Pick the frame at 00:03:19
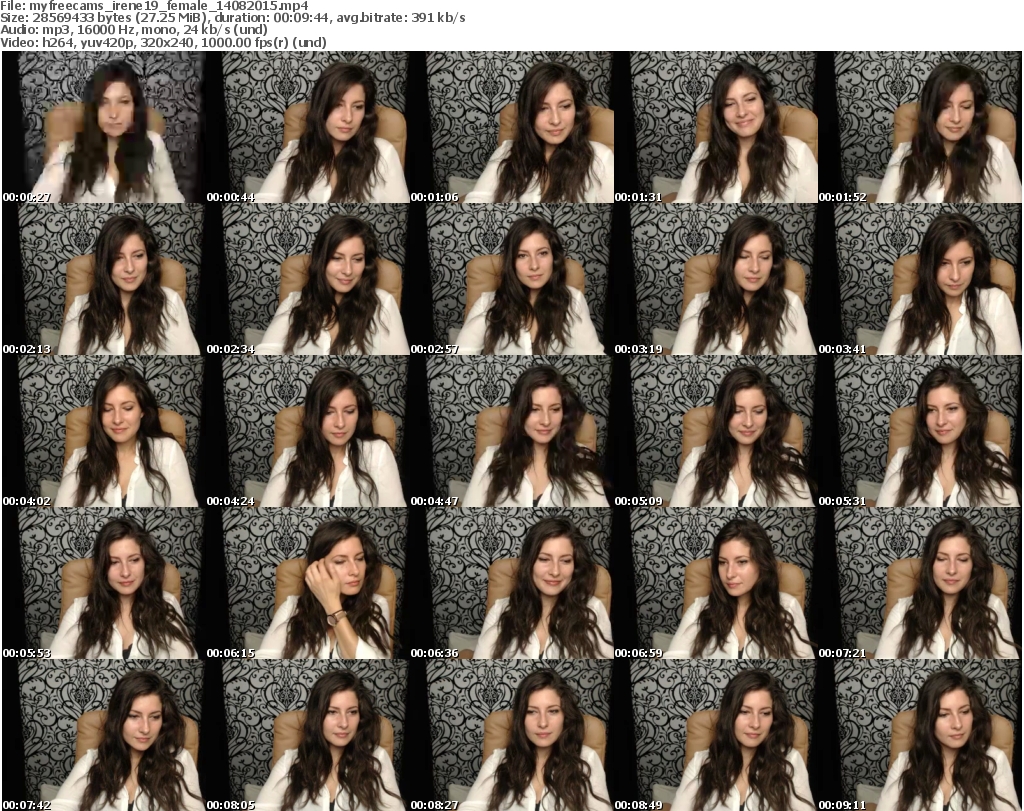Screen dimensions: 1024x811 click(716, 279)
